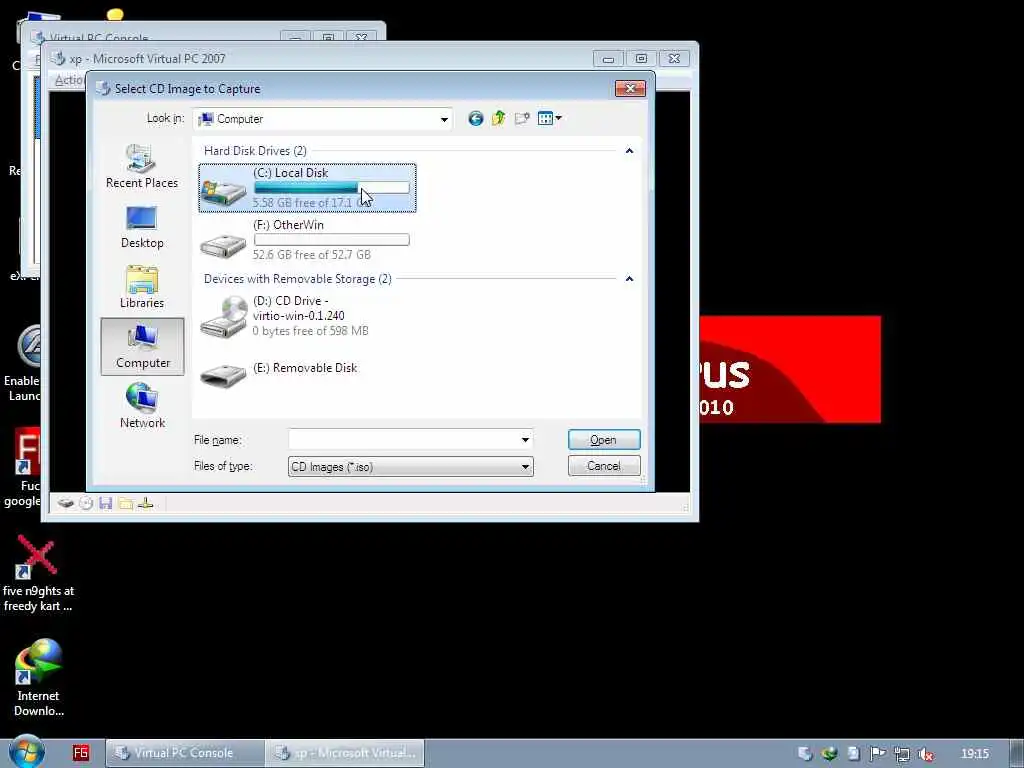Click (F:) OtherWin usage bar

click(x=332, y=240)
